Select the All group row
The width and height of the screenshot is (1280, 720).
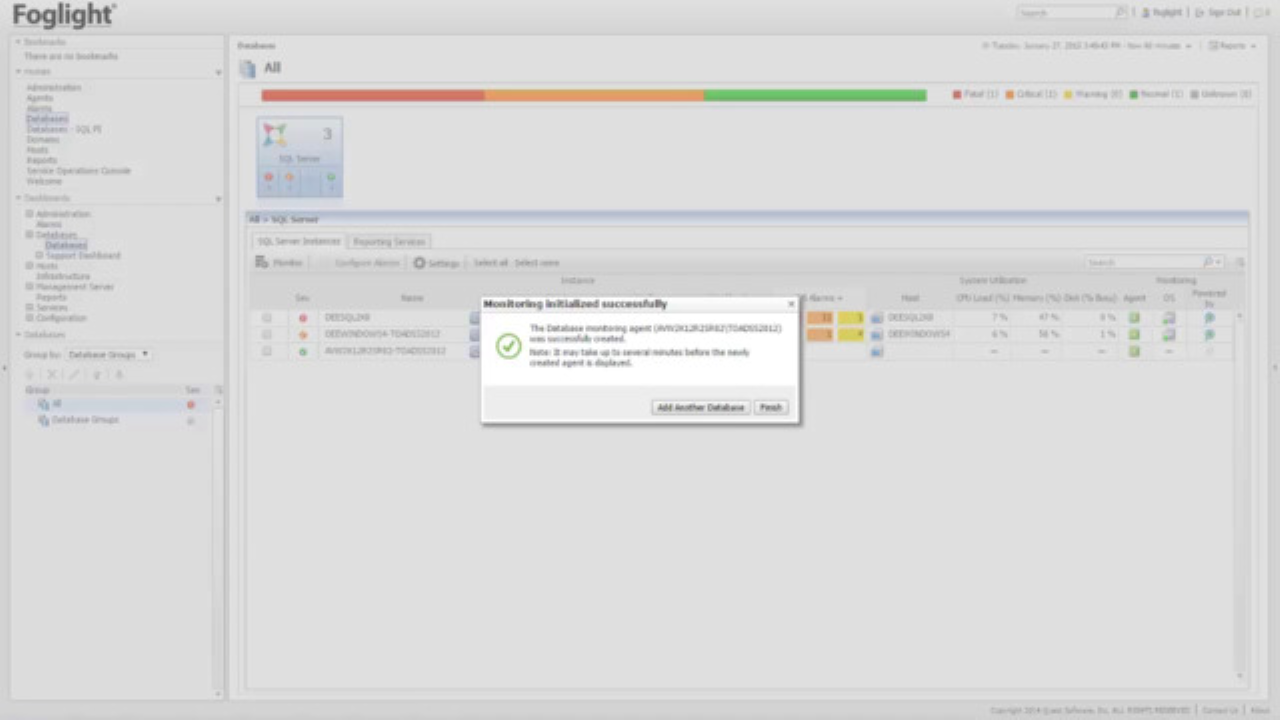[118, 404]
